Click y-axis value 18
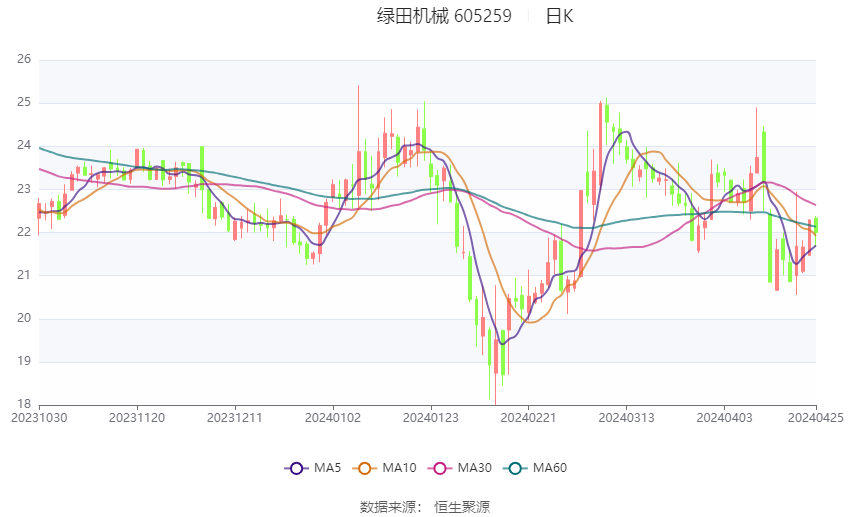The image size is (850, 517). coord(24,404)
